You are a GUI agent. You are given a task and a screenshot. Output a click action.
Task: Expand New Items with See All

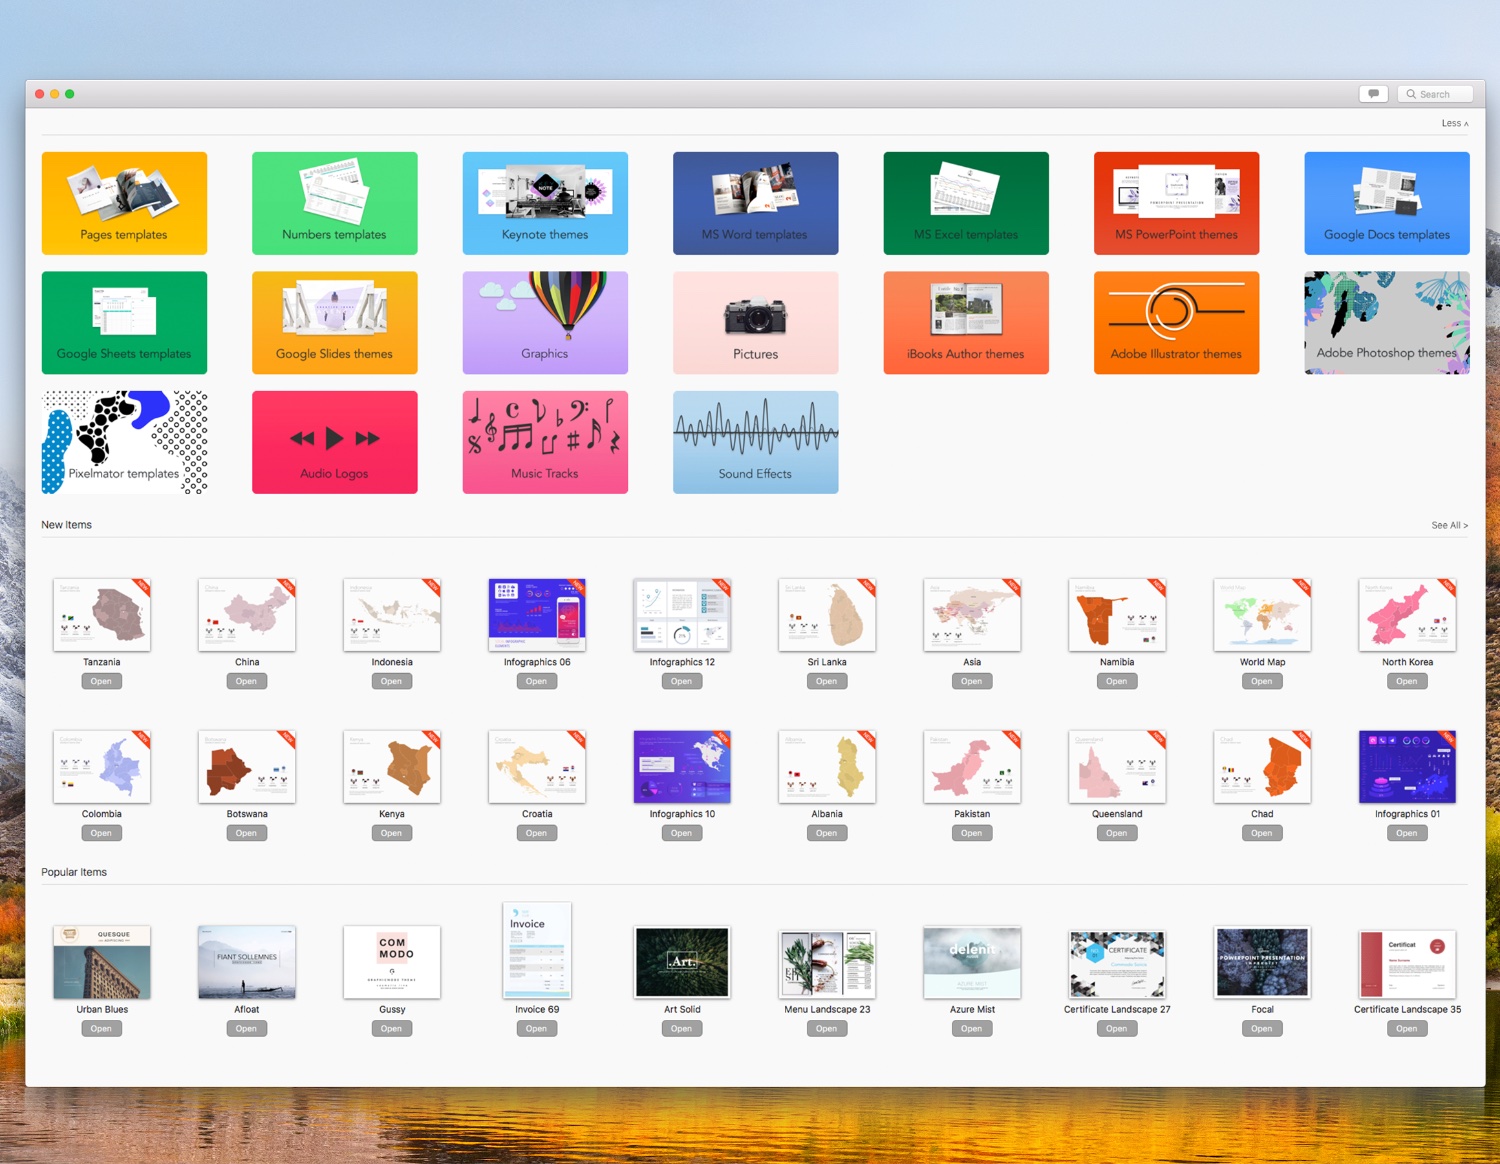tap(1449, 525)
